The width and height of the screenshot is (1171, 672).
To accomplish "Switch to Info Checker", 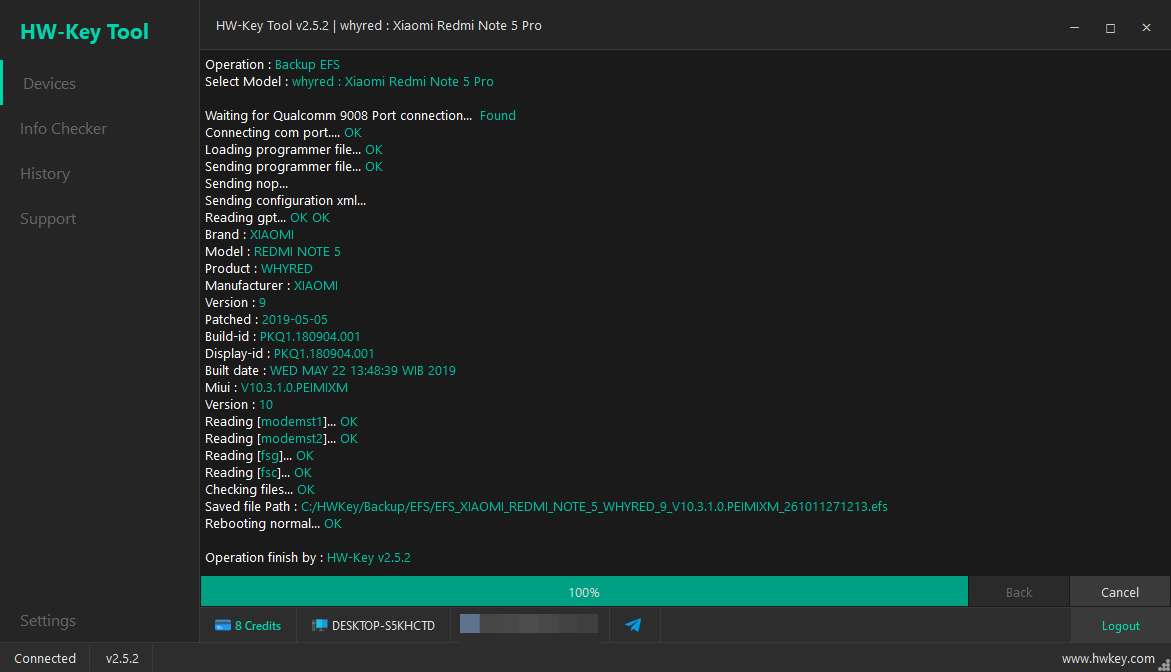I will [63, 128].
